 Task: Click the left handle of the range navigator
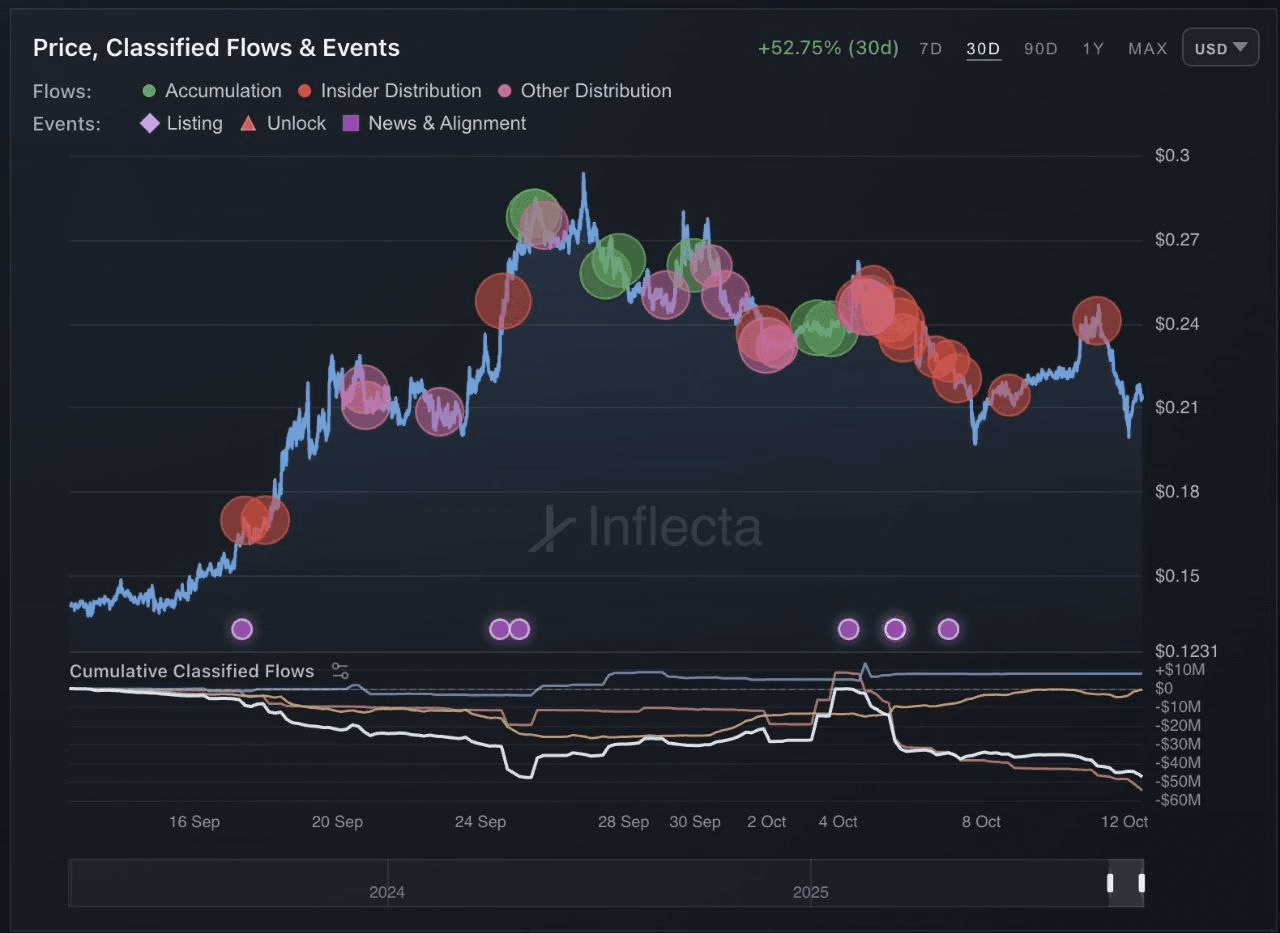[1109, 883]
